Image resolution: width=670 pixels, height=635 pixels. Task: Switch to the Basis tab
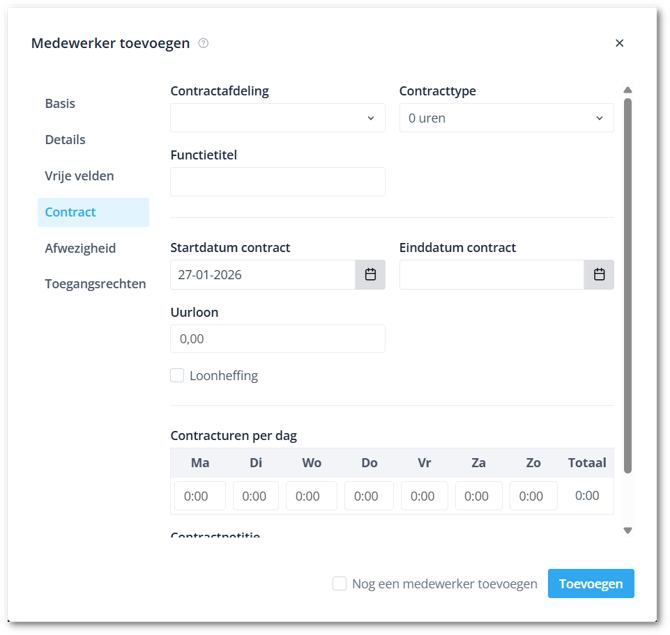point(60,104)
